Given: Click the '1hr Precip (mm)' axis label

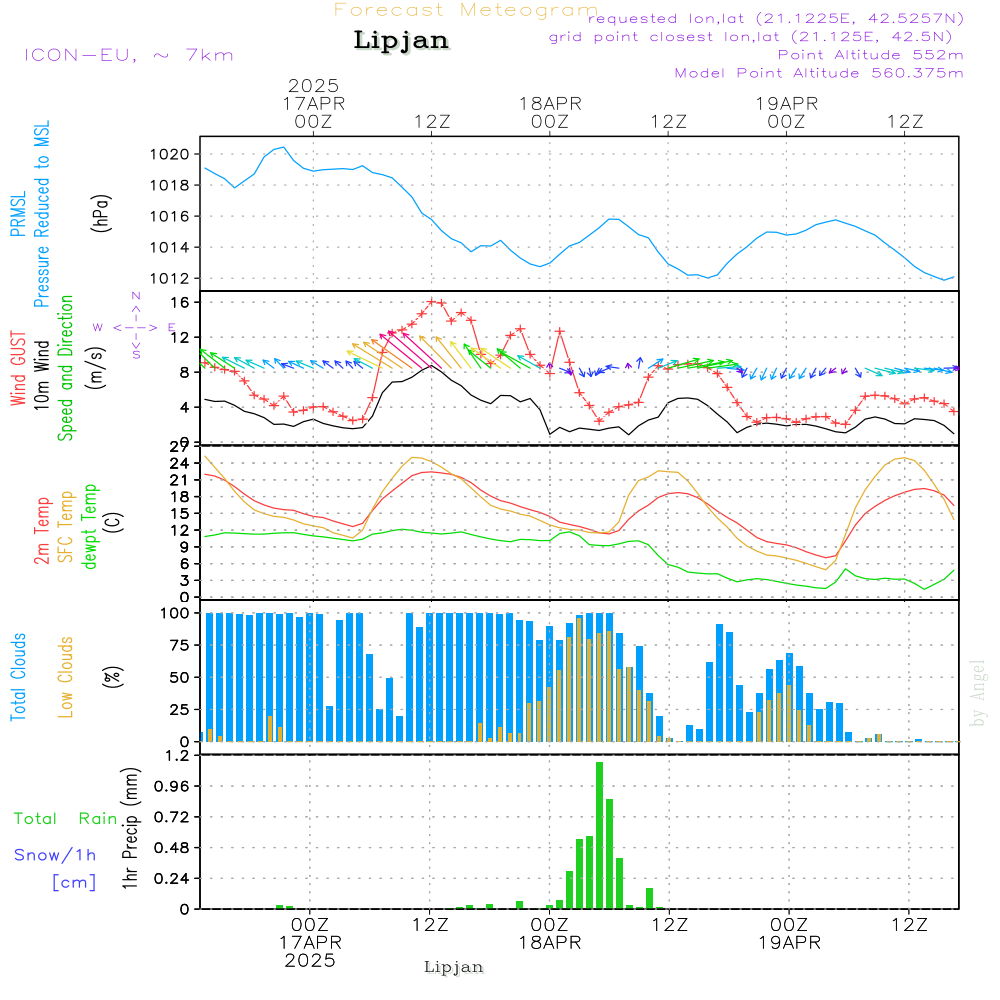Looking at the screenshot, I should pos(130,828).
